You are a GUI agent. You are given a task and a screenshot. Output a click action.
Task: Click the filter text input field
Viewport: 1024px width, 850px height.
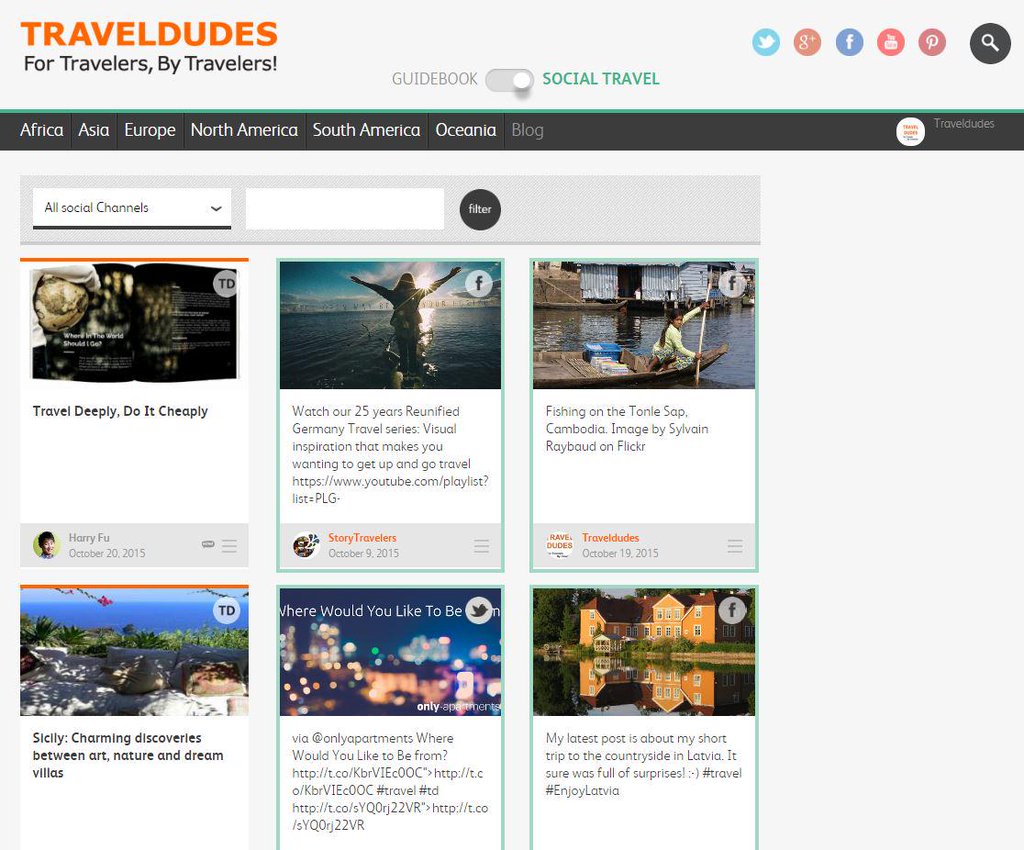[345, 209]
